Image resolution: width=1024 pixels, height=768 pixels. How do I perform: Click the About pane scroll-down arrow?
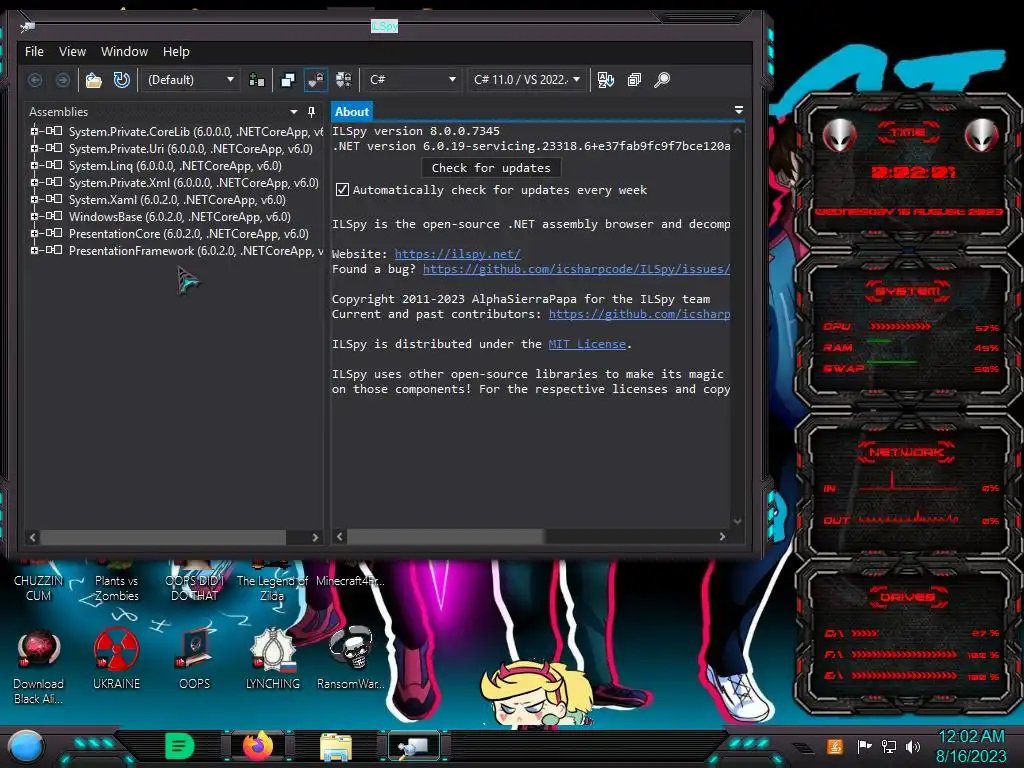(737, 521)
